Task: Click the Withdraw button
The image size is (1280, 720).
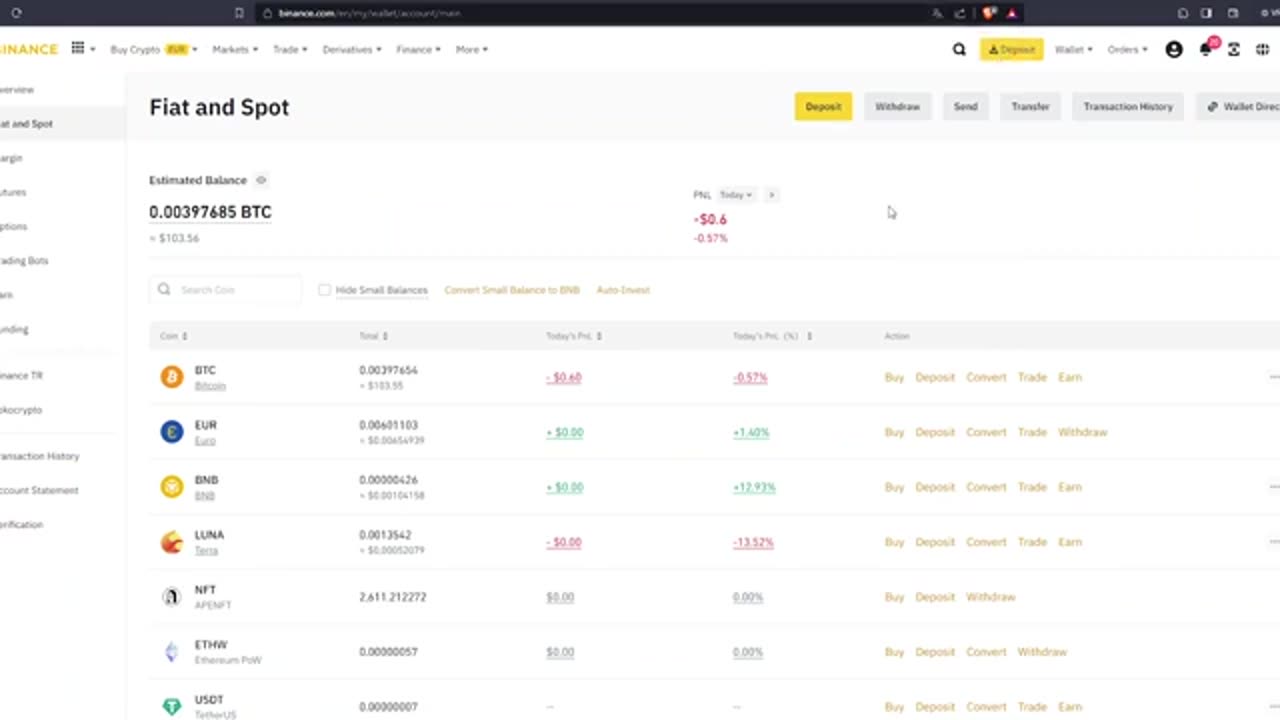Action: pyautogui.click(x=897, y=106)
